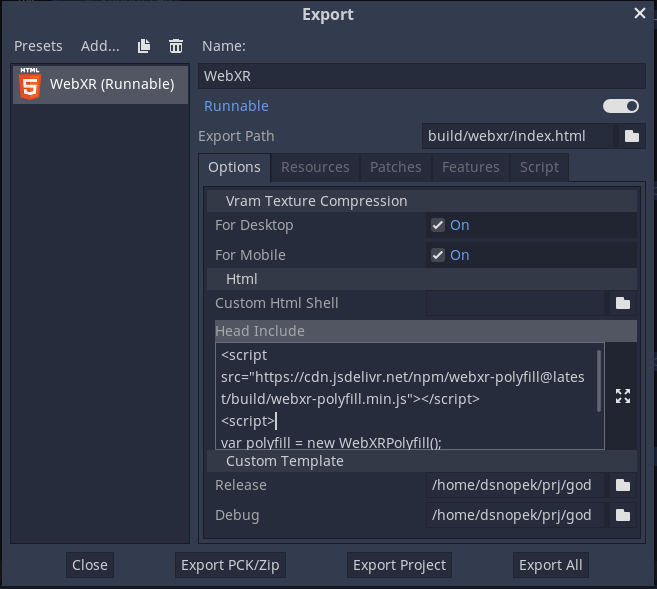Image resolution: width=657 pixels, height=589 pixels.
Task: Browse folder for Debug template
Action: pyautogui.click(x=623, y=515)
